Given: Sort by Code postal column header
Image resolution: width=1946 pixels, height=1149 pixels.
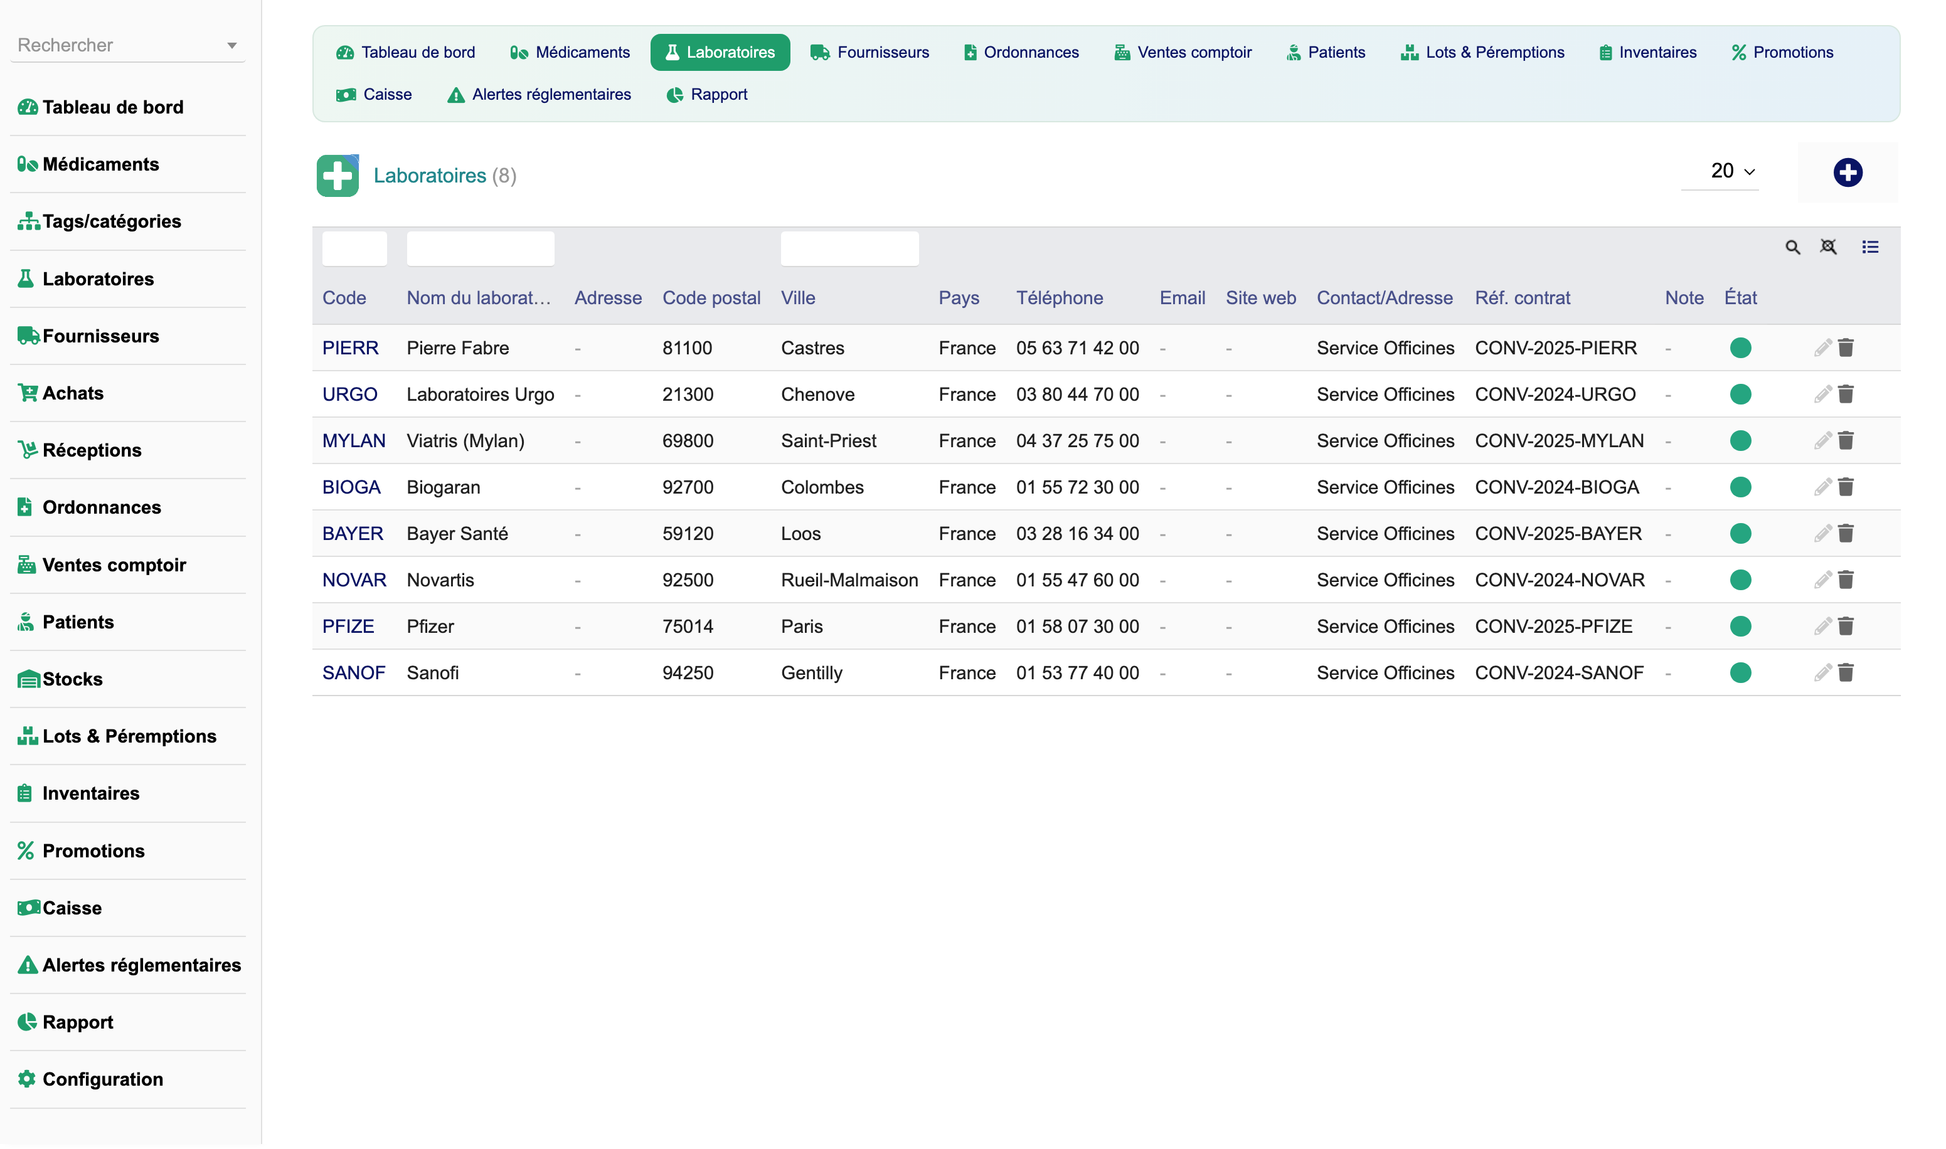Looking at the screenshot, I should click(711, 298).
